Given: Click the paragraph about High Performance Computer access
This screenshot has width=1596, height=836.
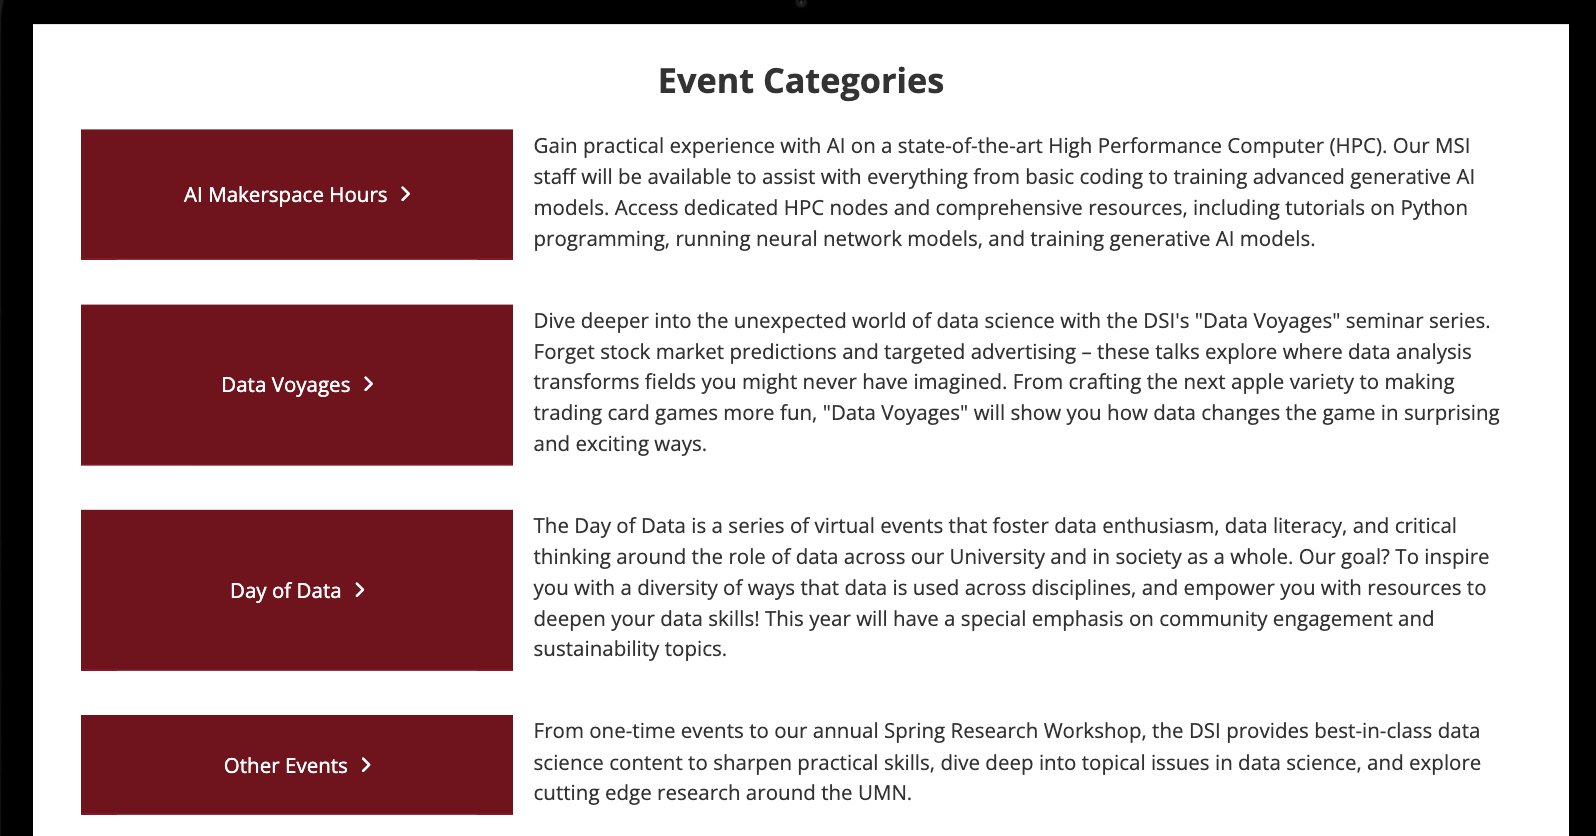Looking at the screenshot, I should 1003,192.
